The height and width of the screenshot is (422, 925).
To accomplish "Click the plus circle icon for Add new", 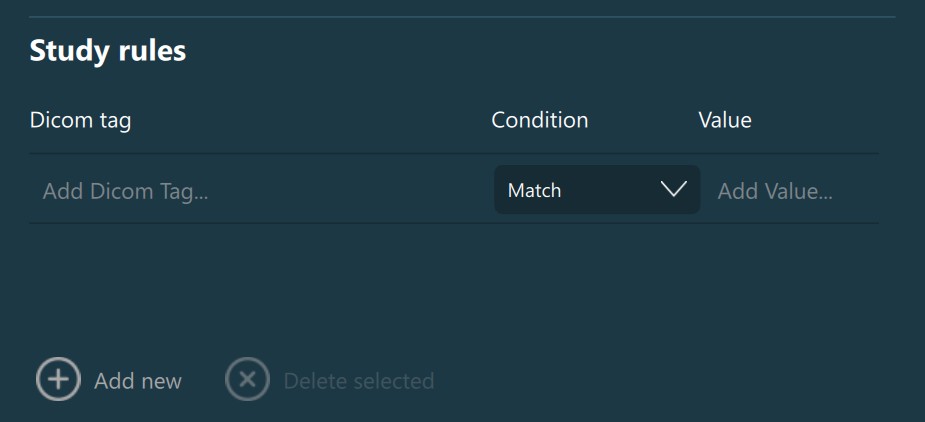I will [58, 380].
